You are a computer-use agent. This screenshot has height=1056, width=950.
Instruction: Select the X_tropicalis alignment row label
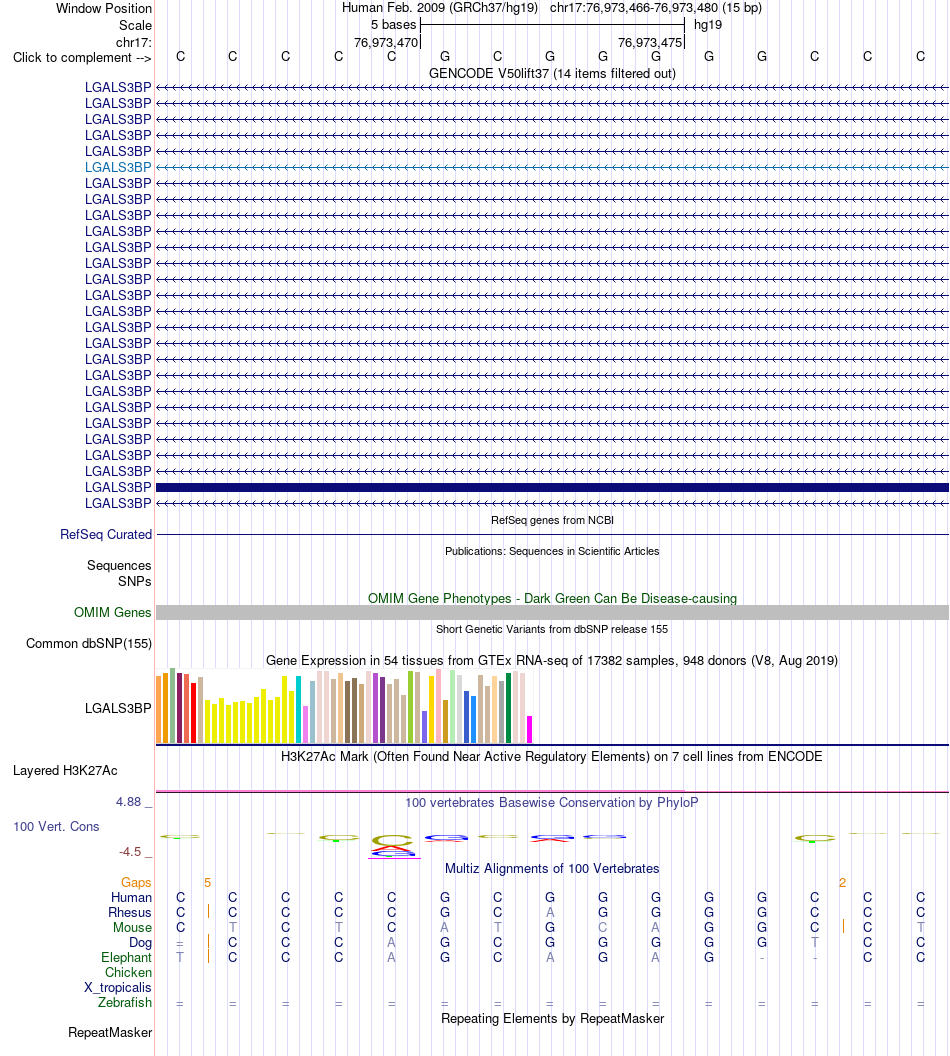118,987
